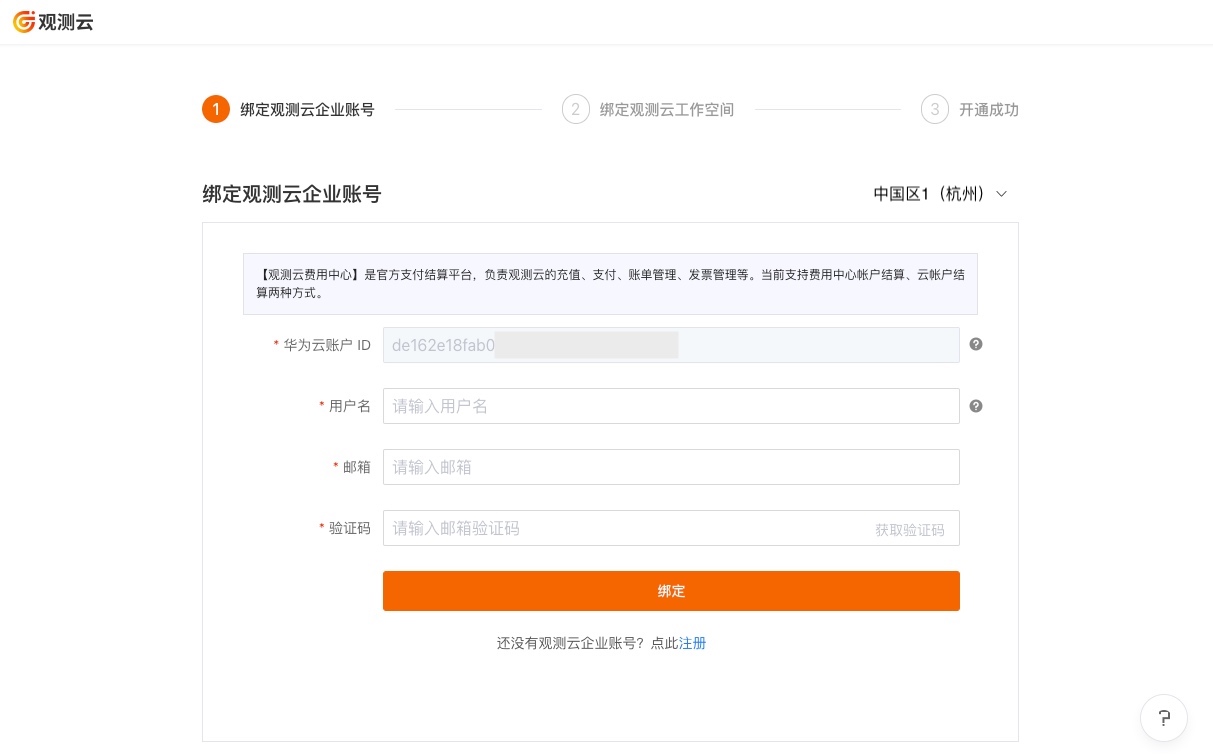Select step 3 开通成功
Viewport: 1213px width, 754px height.
pos(970,109)
